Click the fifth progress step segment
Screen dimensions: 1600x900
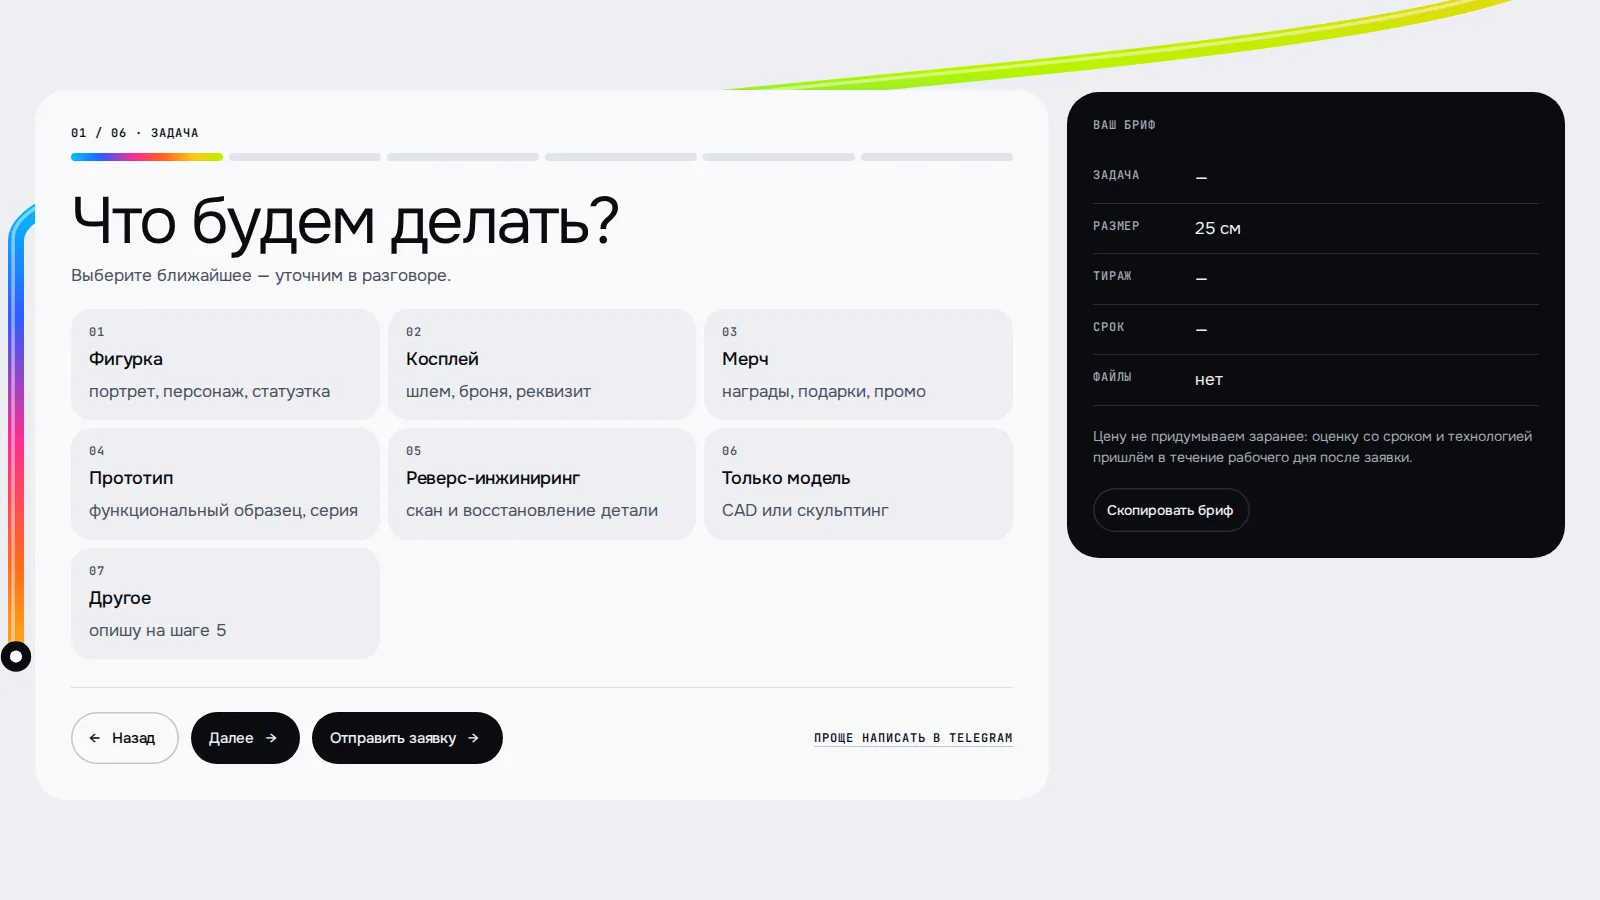pos(779,157)
